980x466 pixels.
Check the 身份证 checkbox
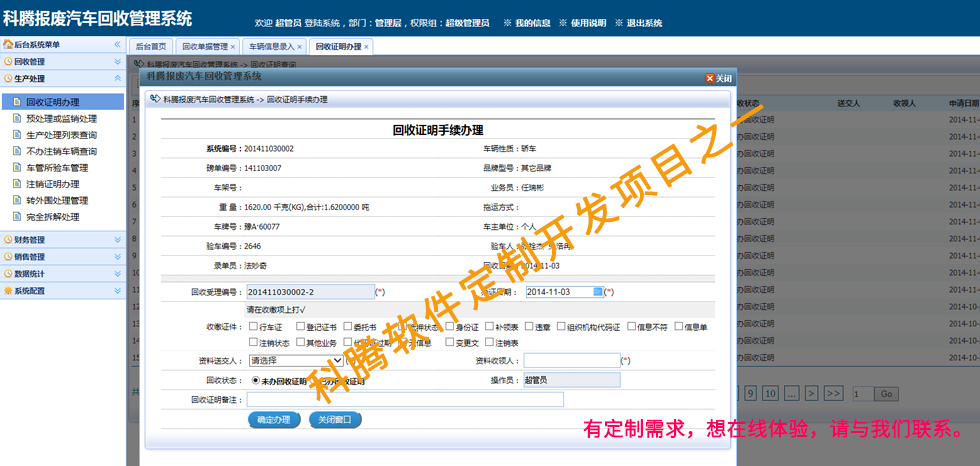click(x=449, y=326)
